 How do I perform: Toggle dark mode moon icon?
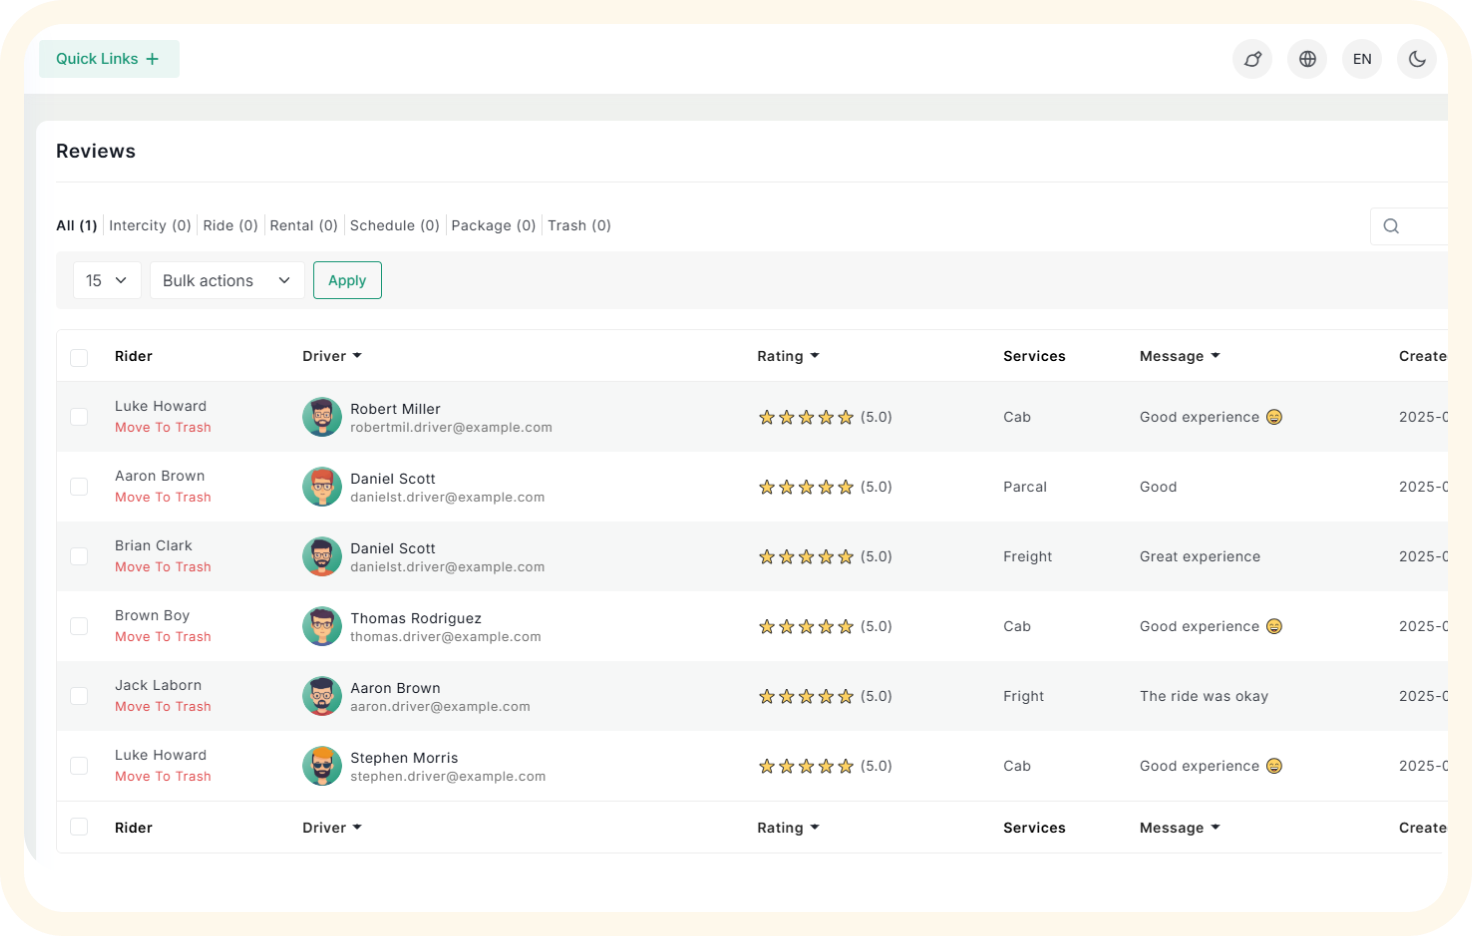[x=1417, y=59]
